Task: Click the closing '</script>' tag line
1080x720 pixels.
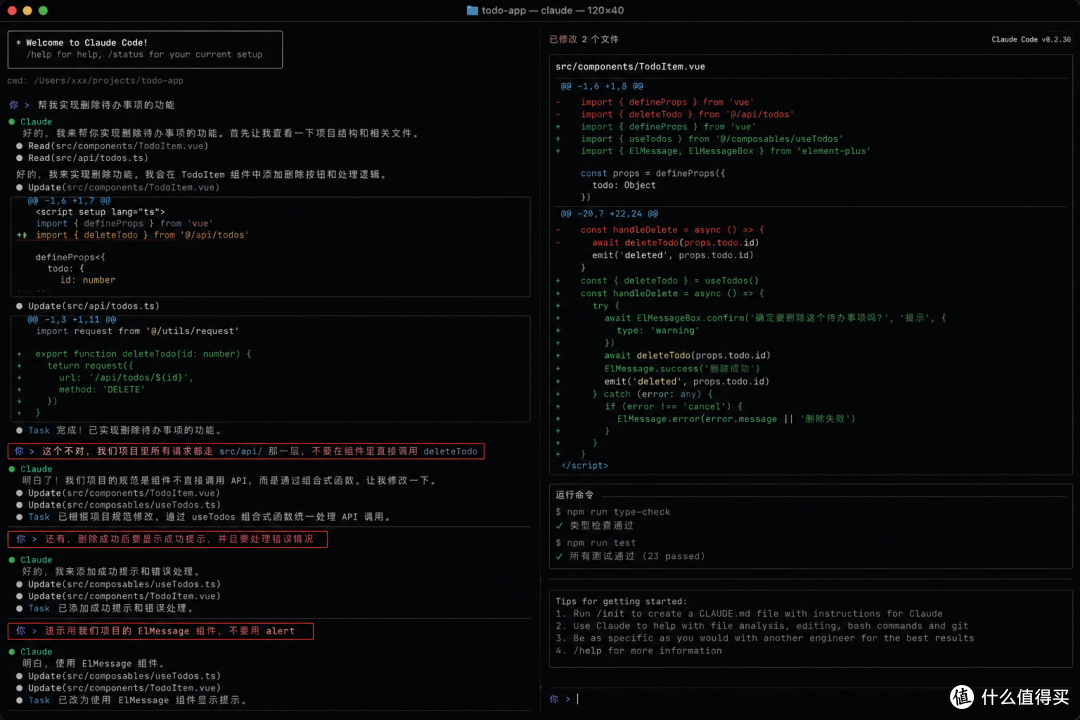Action: tap(584, 466)
